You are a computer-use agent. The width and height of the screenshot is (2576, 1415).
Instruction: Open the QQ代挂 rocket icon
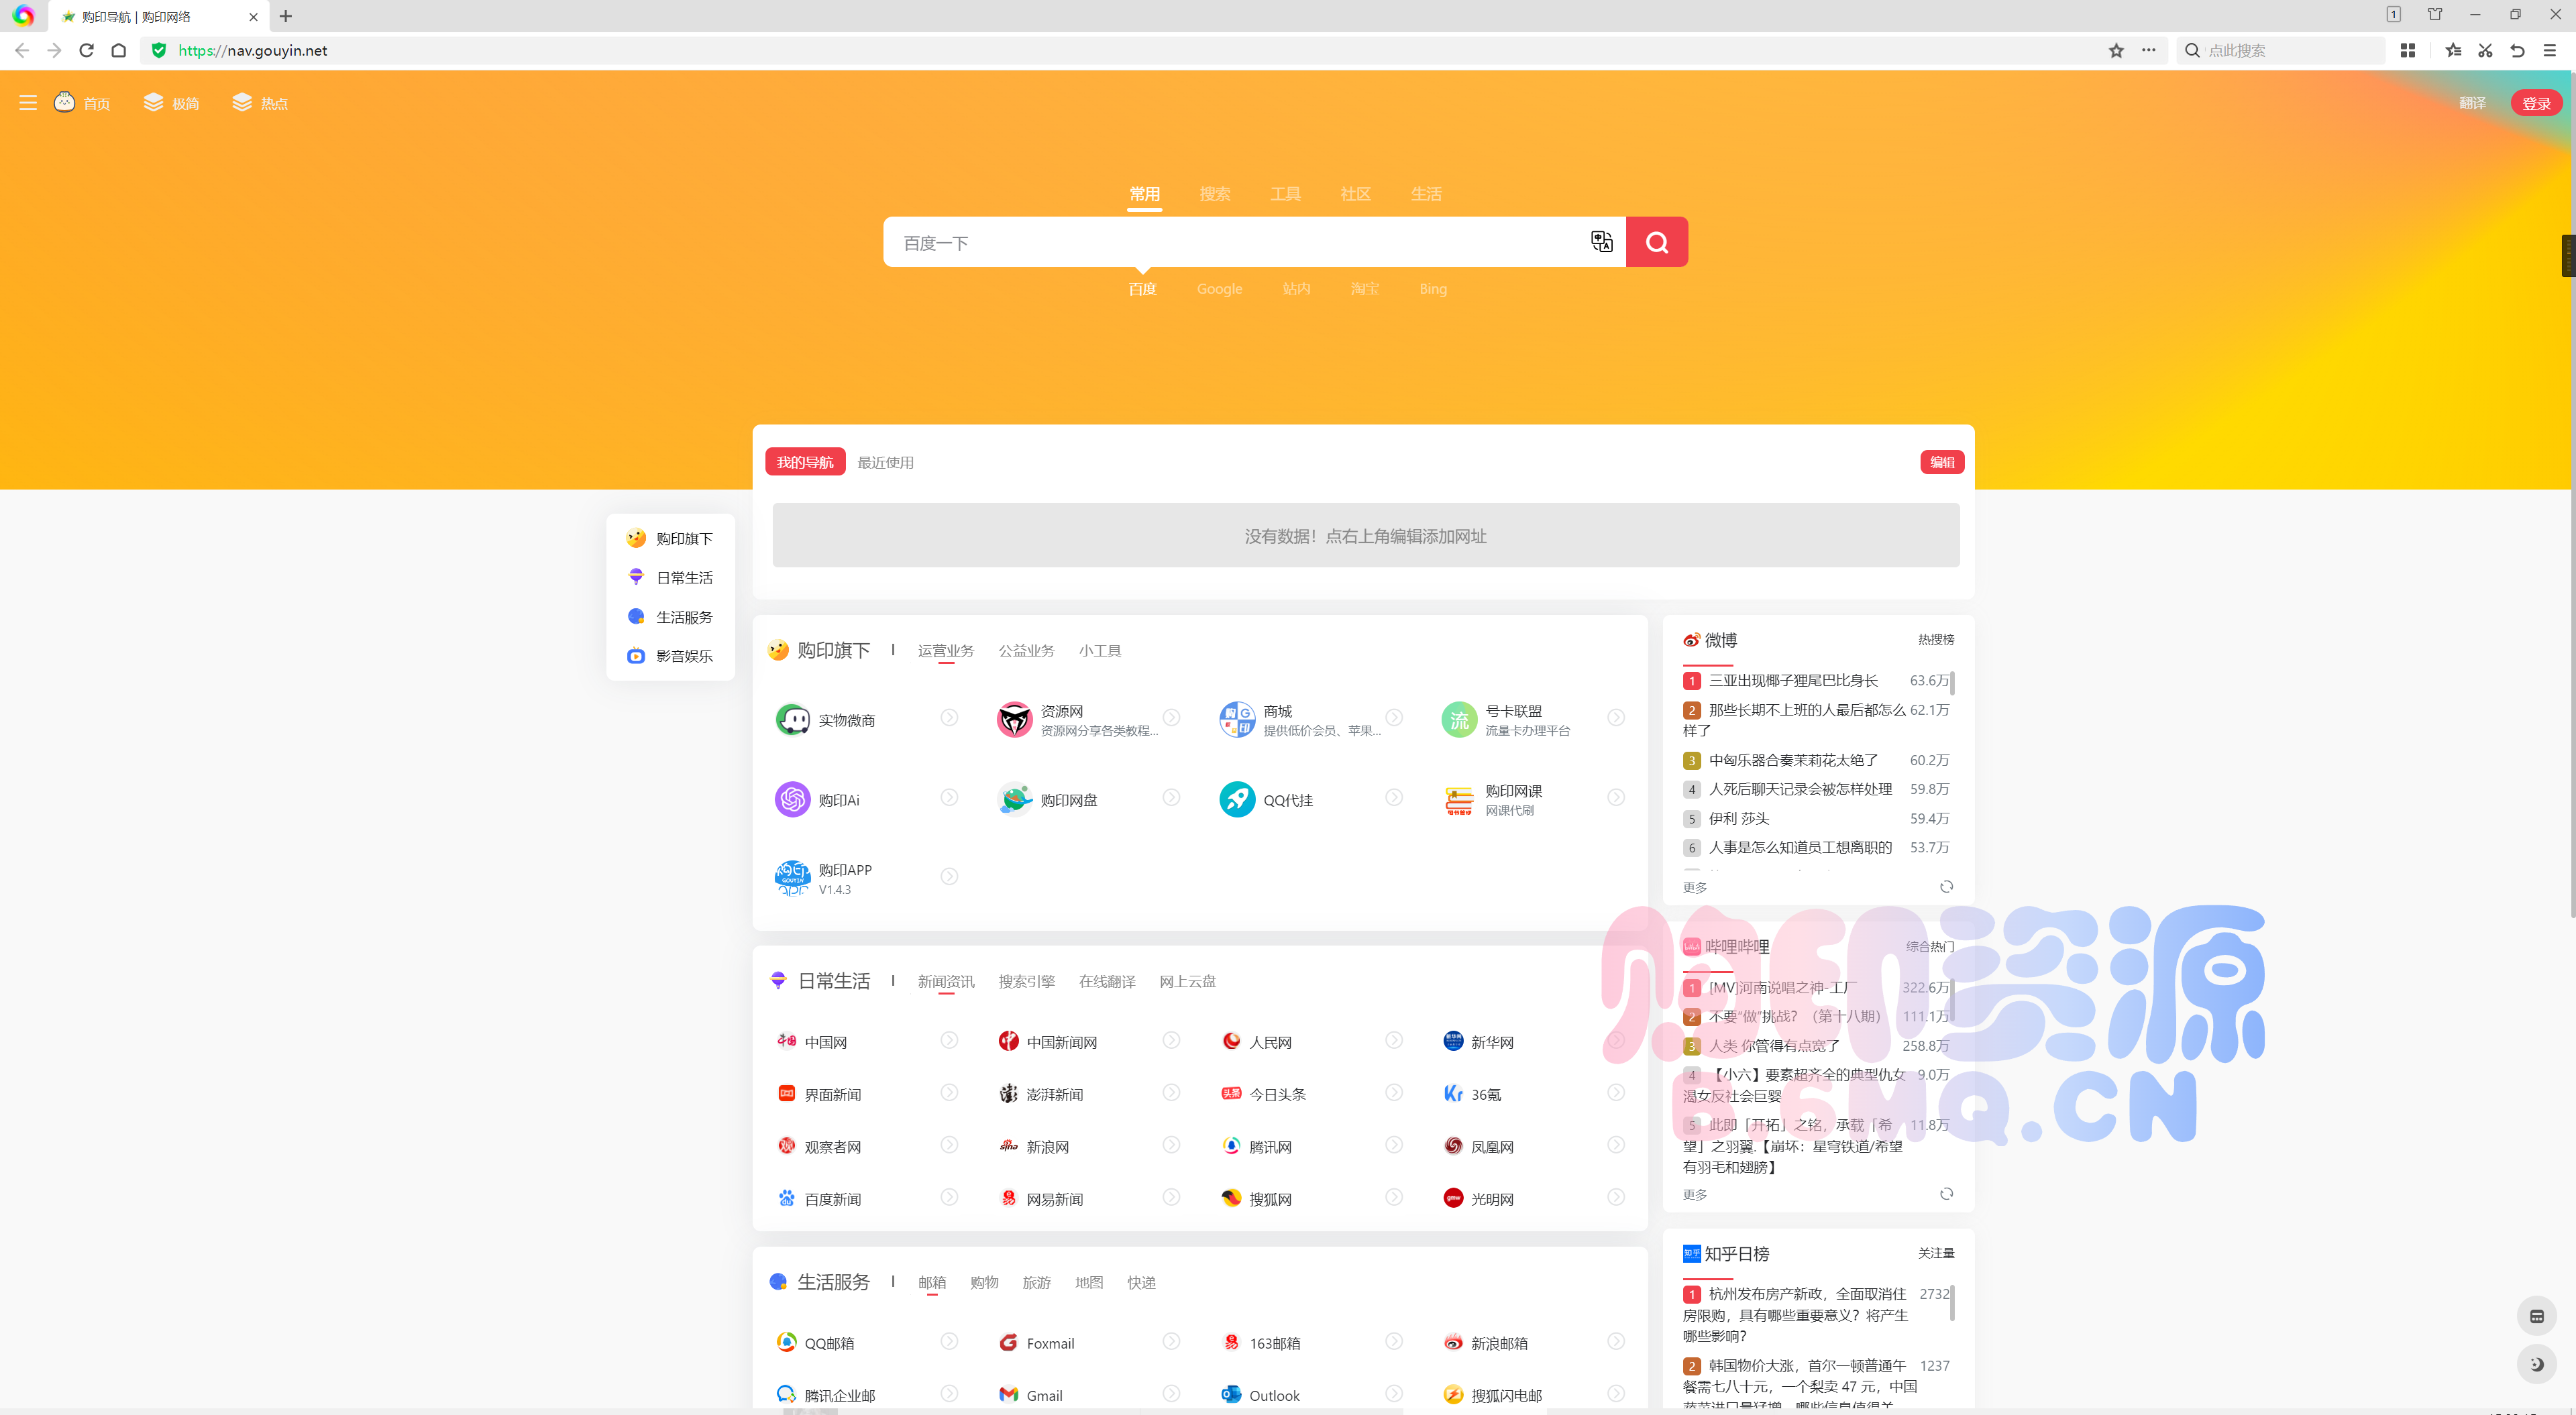1237,799
